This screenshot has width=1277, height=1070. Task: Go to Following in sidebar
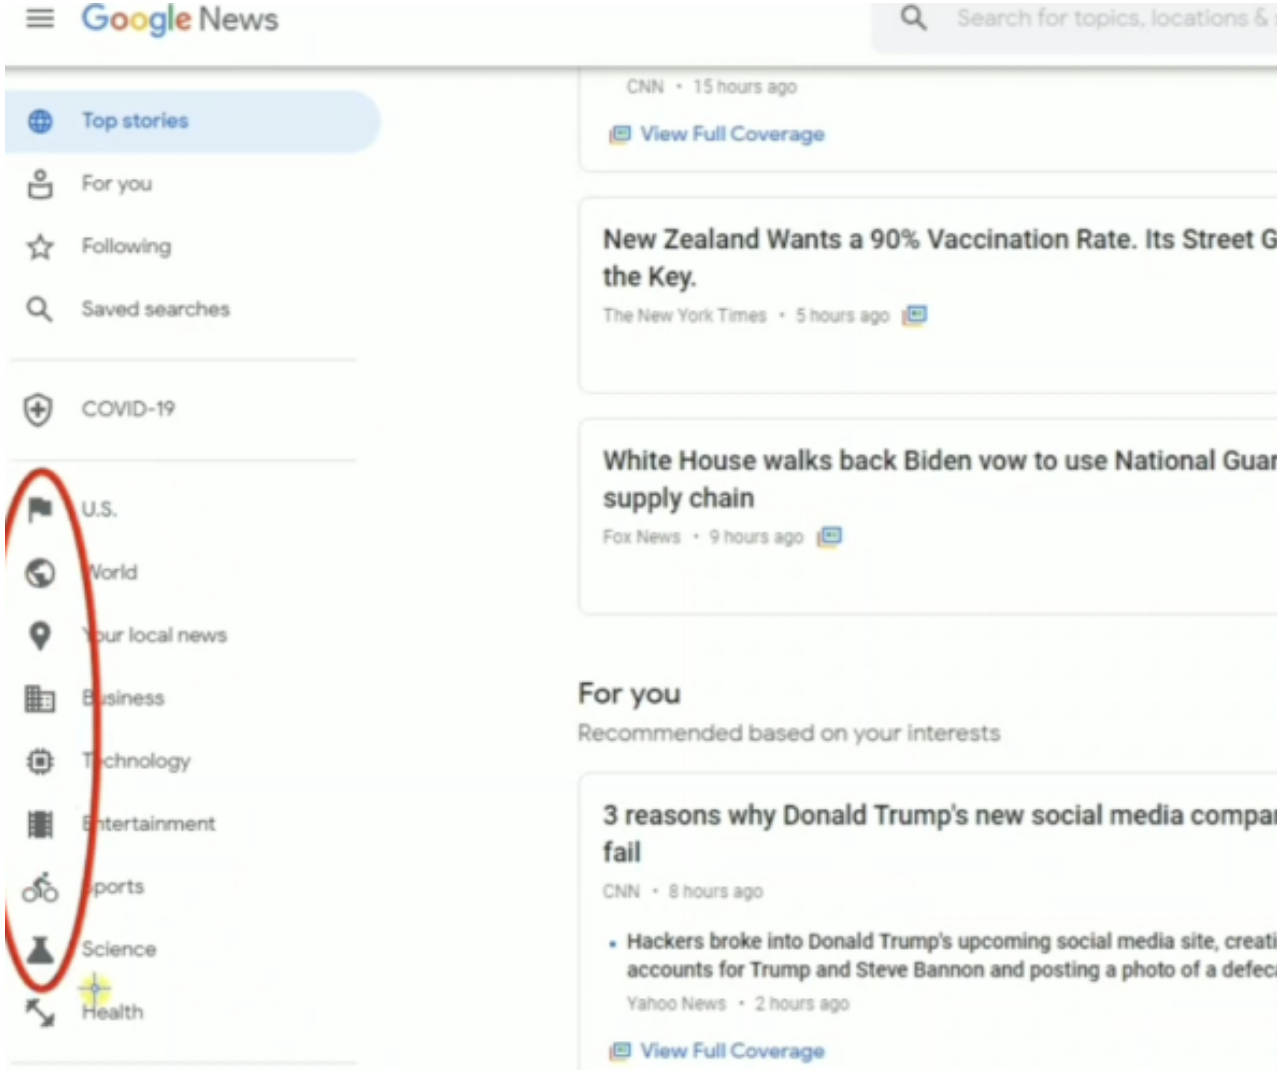click(126, 246)
